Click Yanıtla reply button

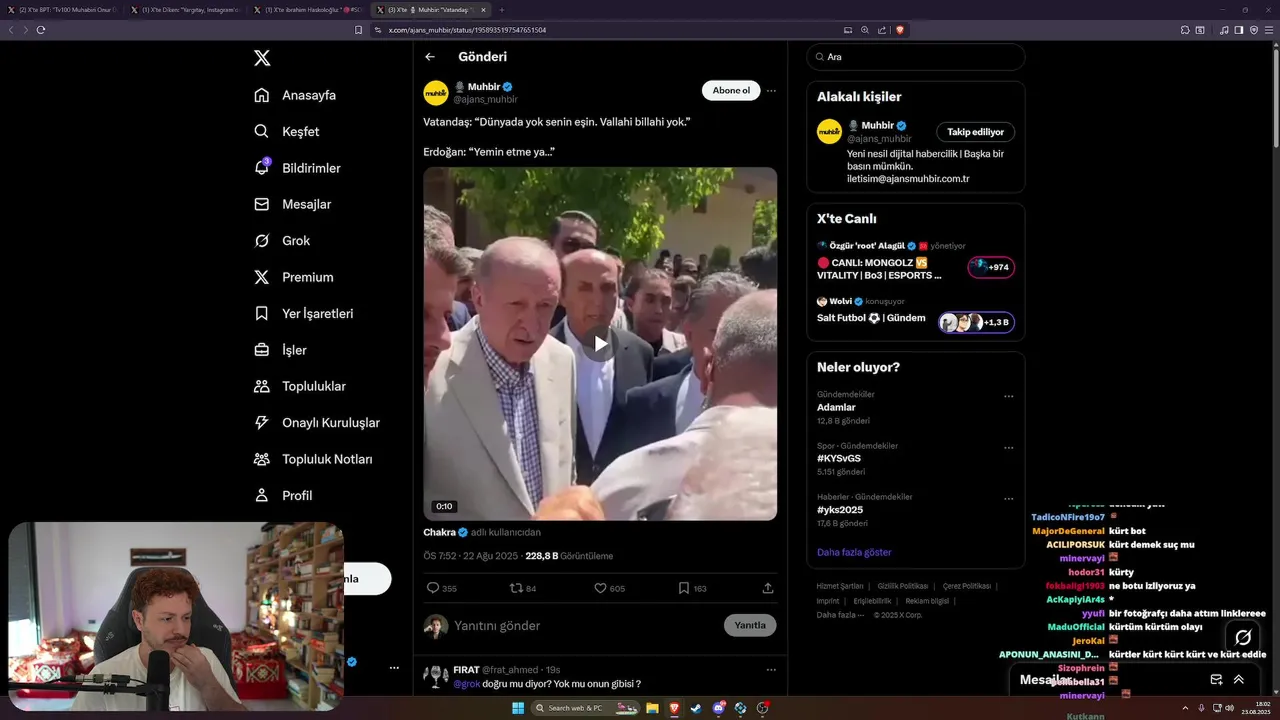(750, 625)
